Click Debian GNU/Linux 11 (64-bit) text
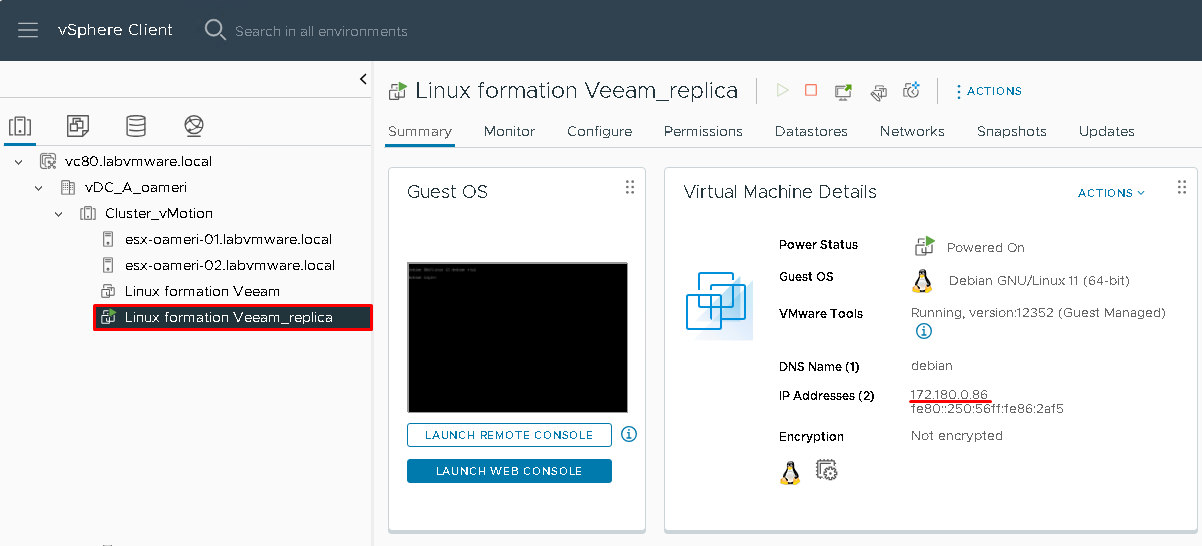 tap(1039, 281)
